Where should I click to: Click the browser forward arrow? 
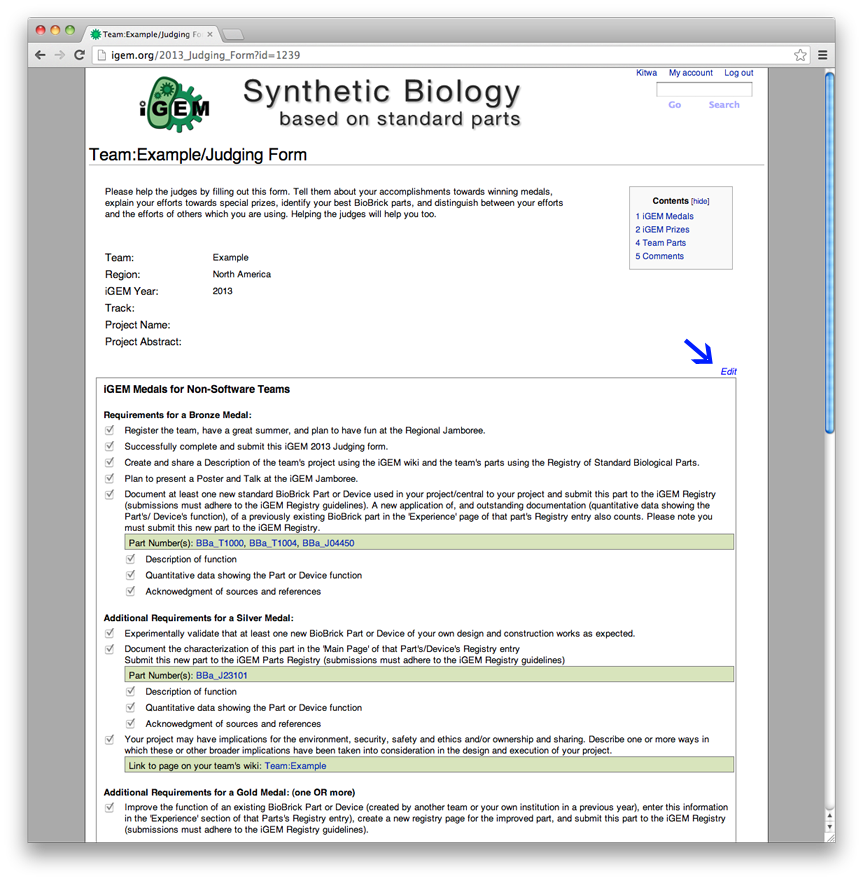(60, 55)
